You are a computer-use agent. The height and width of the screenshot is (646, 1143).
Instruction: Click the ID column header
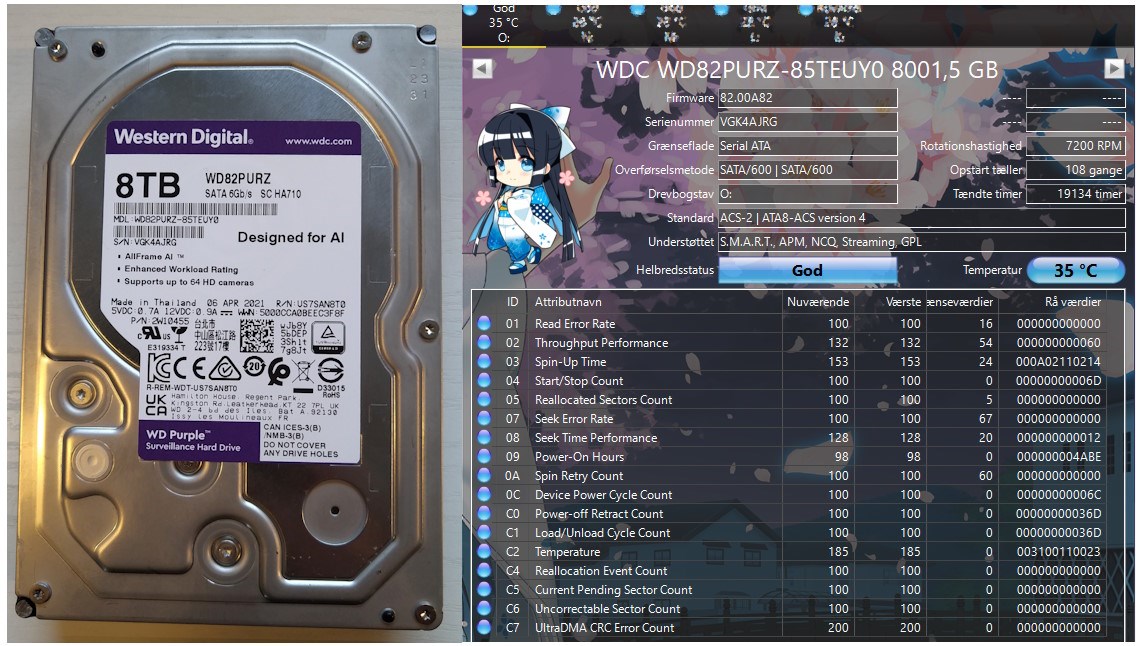(x=512, y=302)
